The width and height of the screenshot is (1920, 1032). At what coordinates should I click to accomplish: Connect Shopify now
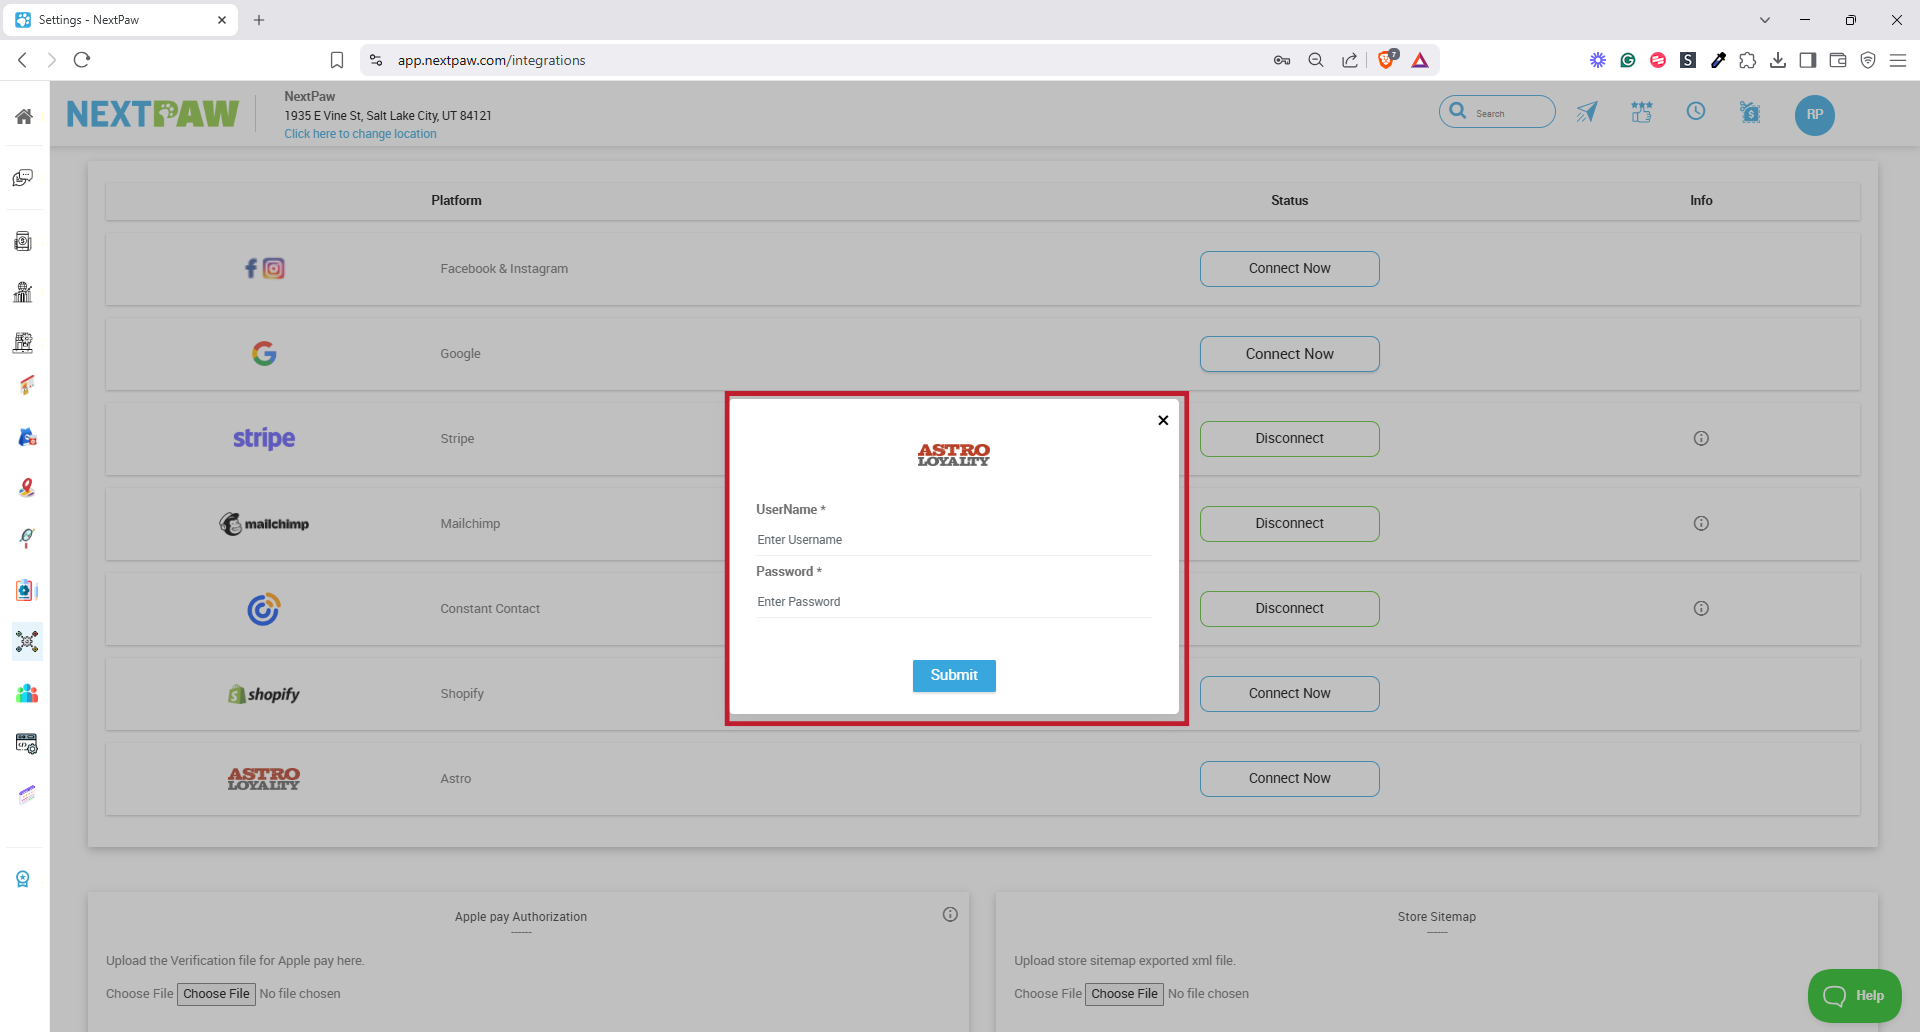[x=1289, y=693]
